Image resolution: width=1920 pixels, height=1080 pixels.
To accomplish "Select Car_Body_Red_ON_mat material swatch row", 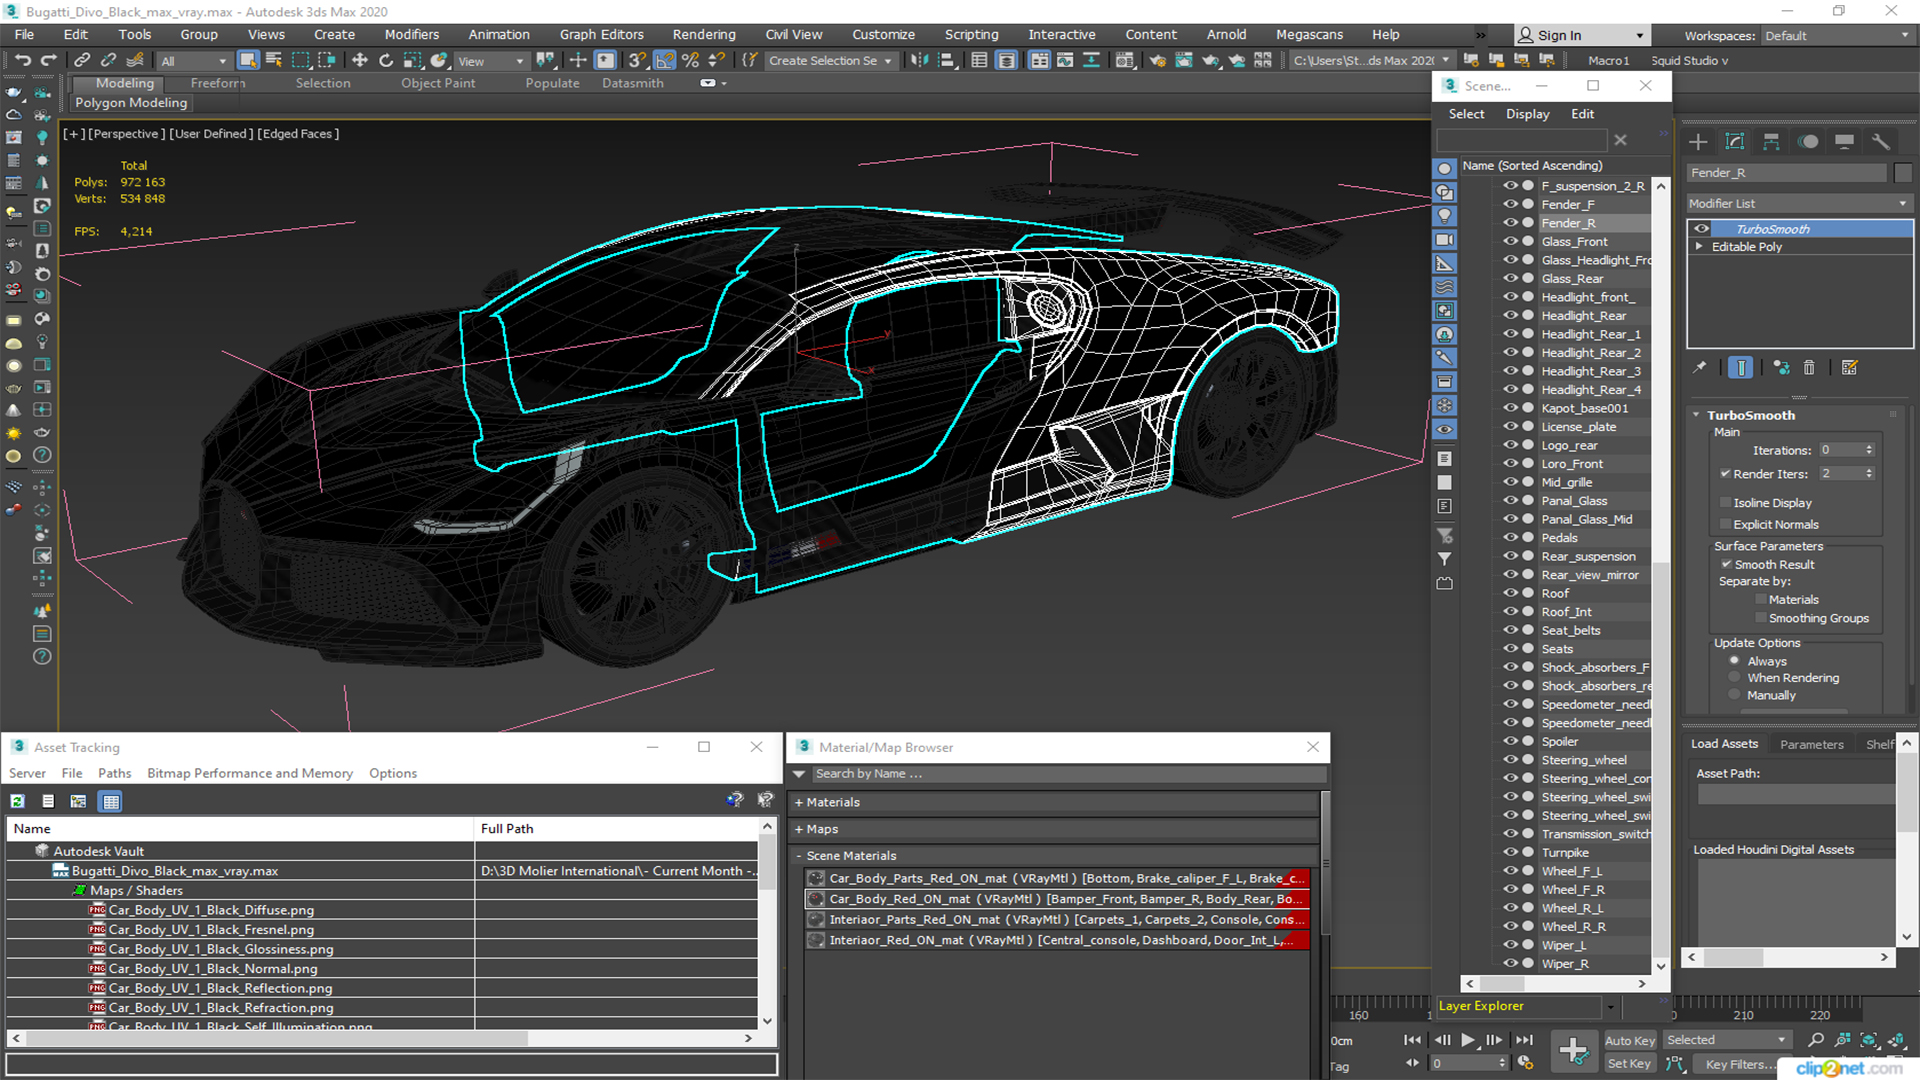I will point(1057,900).
